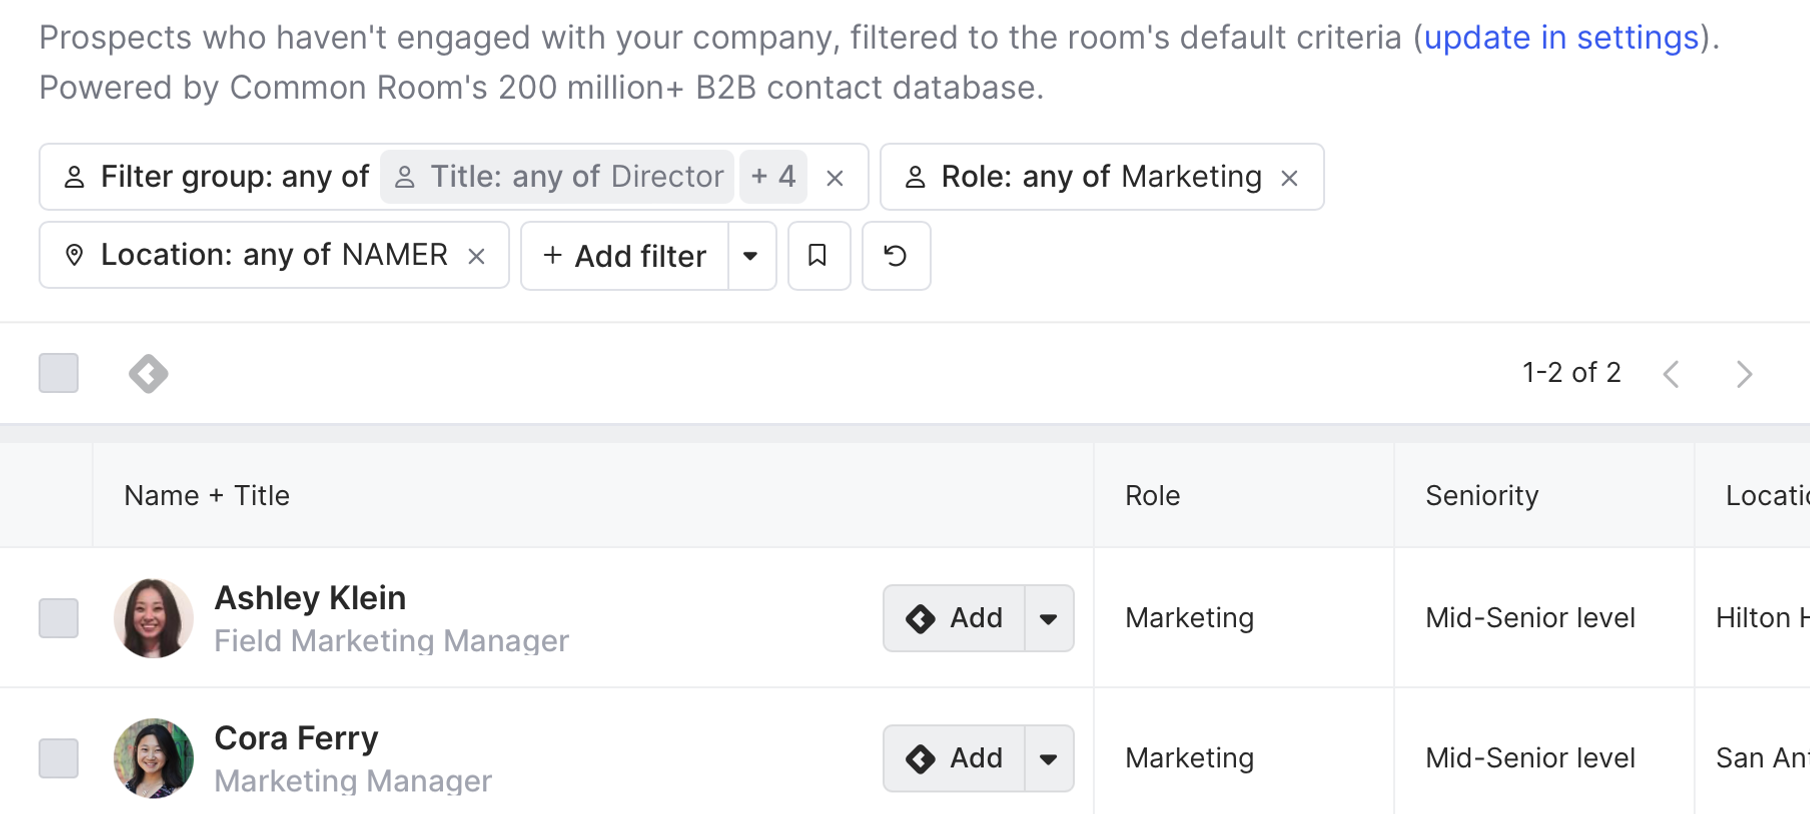
Task: Click the Role column header
Action: 1152,496
